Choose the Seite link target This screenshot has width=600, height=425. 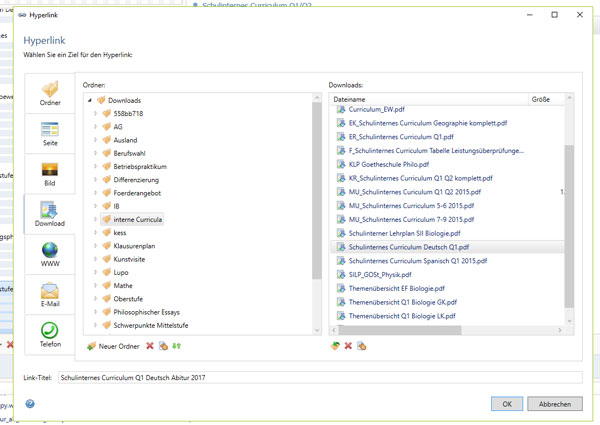click(x=50, y=135)
